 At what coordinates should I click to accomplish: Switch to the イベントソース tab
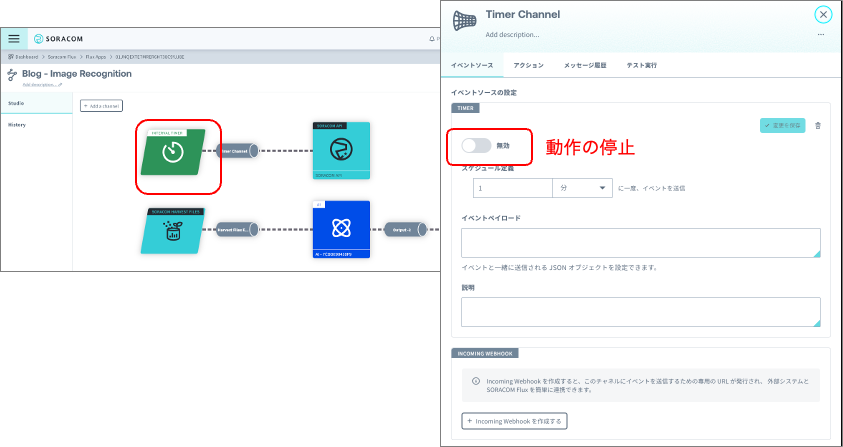[471, 66]
